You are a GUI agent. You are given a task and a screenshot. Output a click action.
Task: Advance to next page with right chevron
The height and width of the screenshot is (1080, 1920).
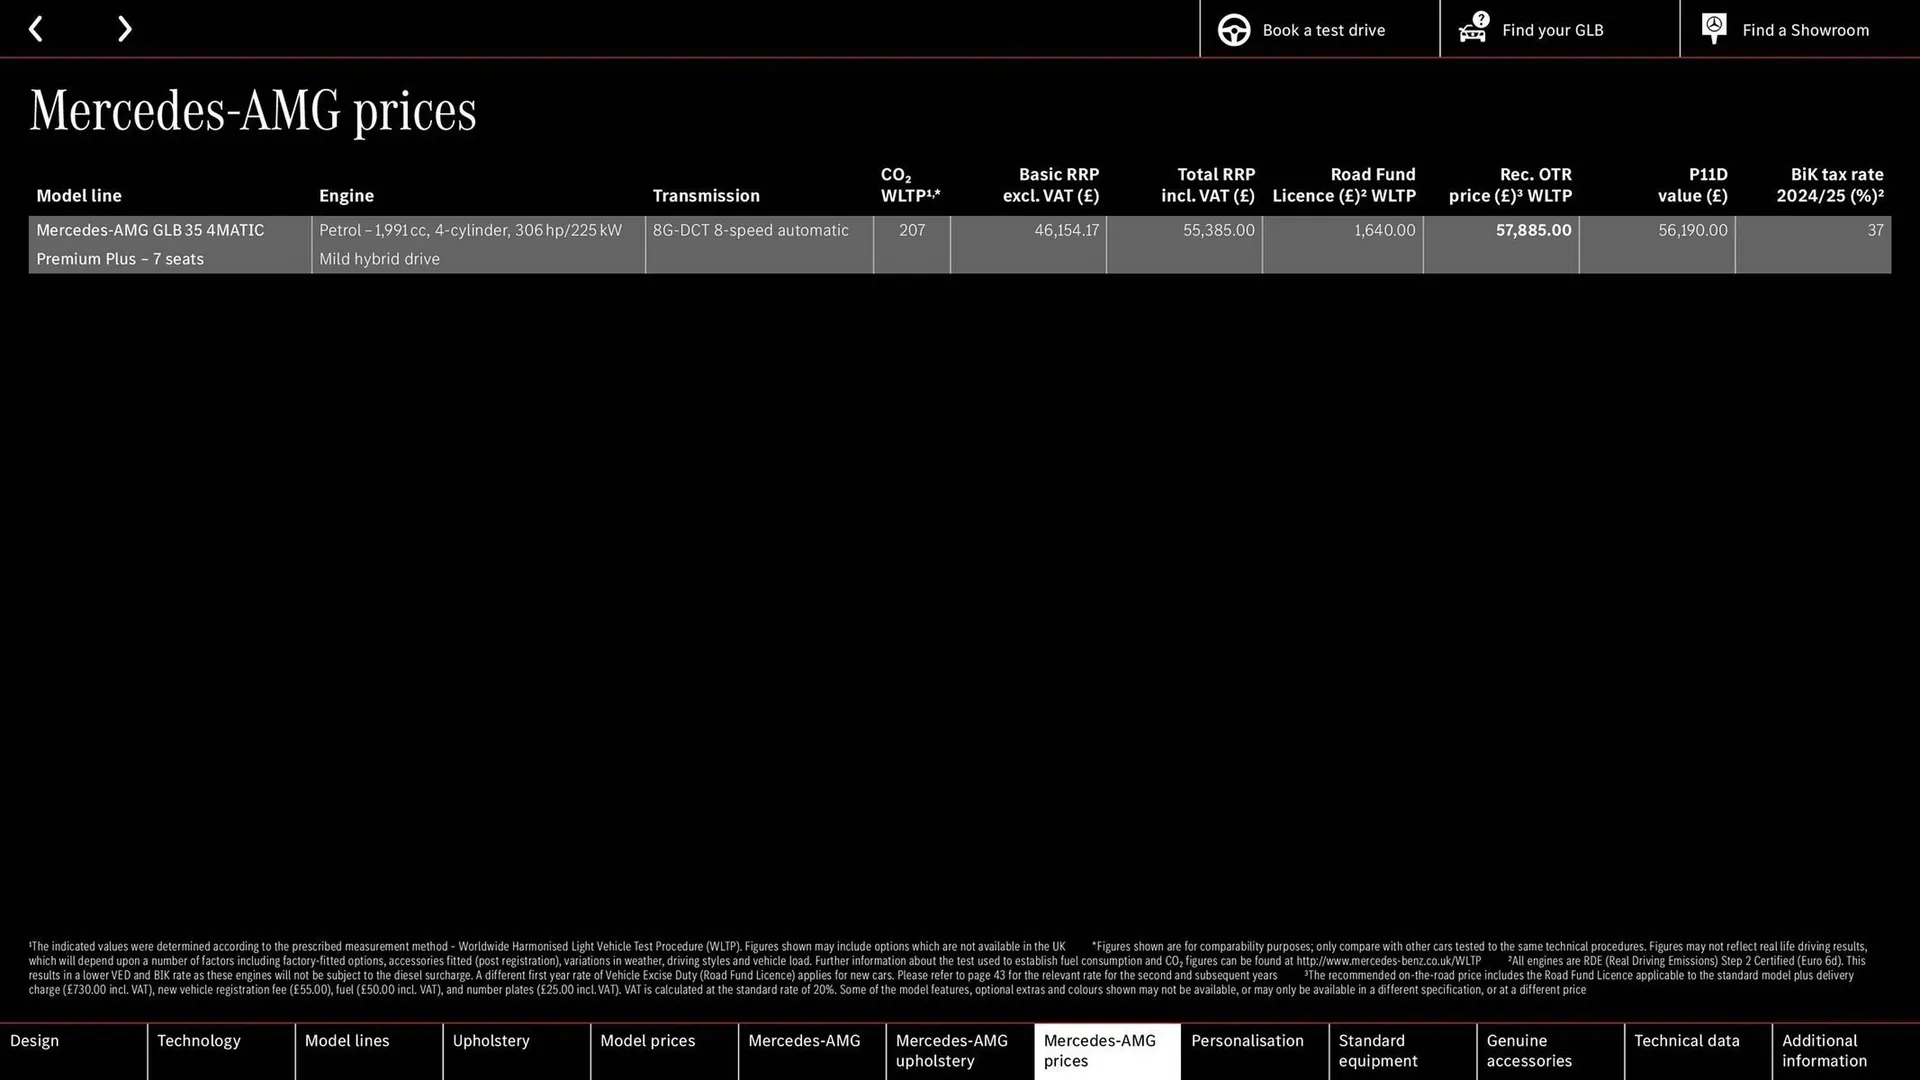point(124,28)
